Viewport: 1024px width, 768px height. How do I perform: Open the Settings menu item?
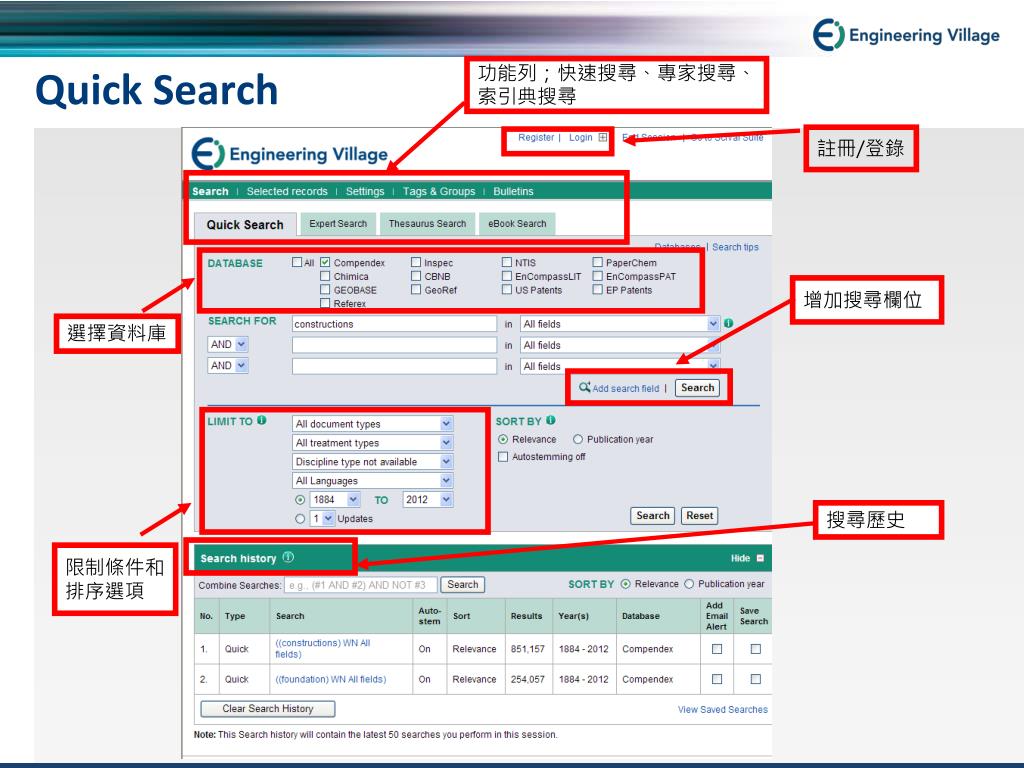click(x=365, y=191)
